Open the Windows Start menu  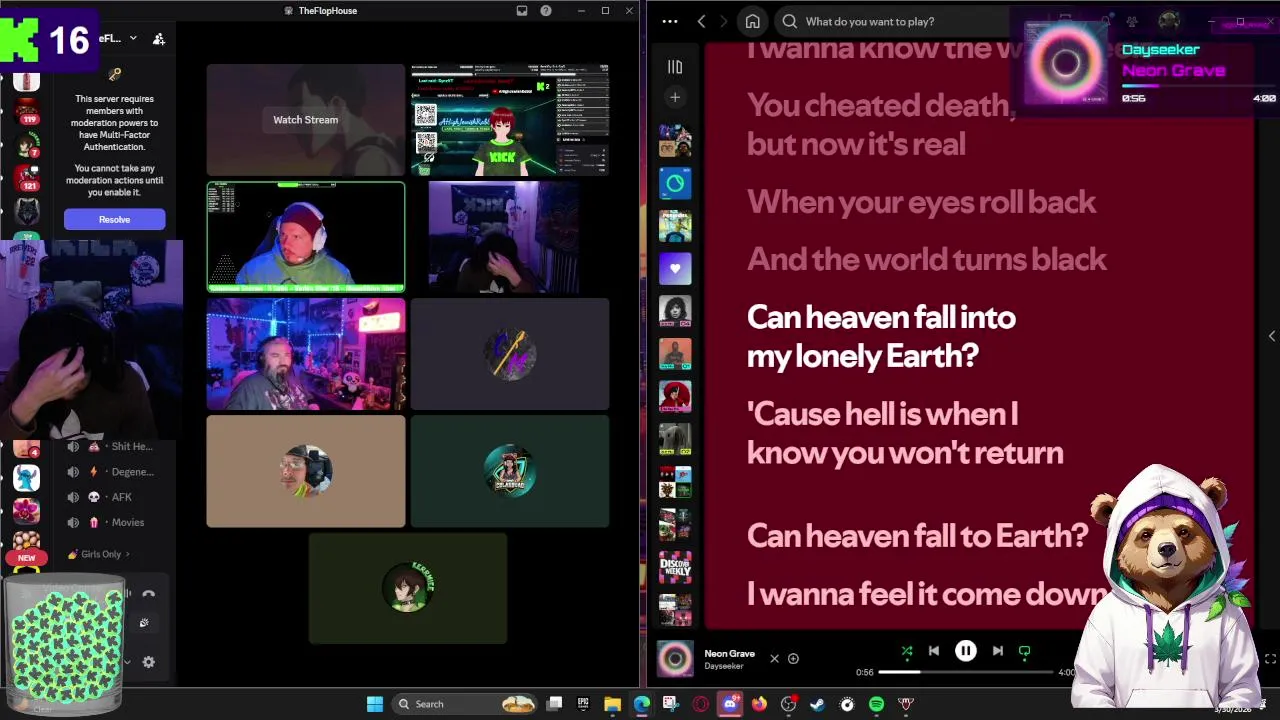click(x=374, y=704)
